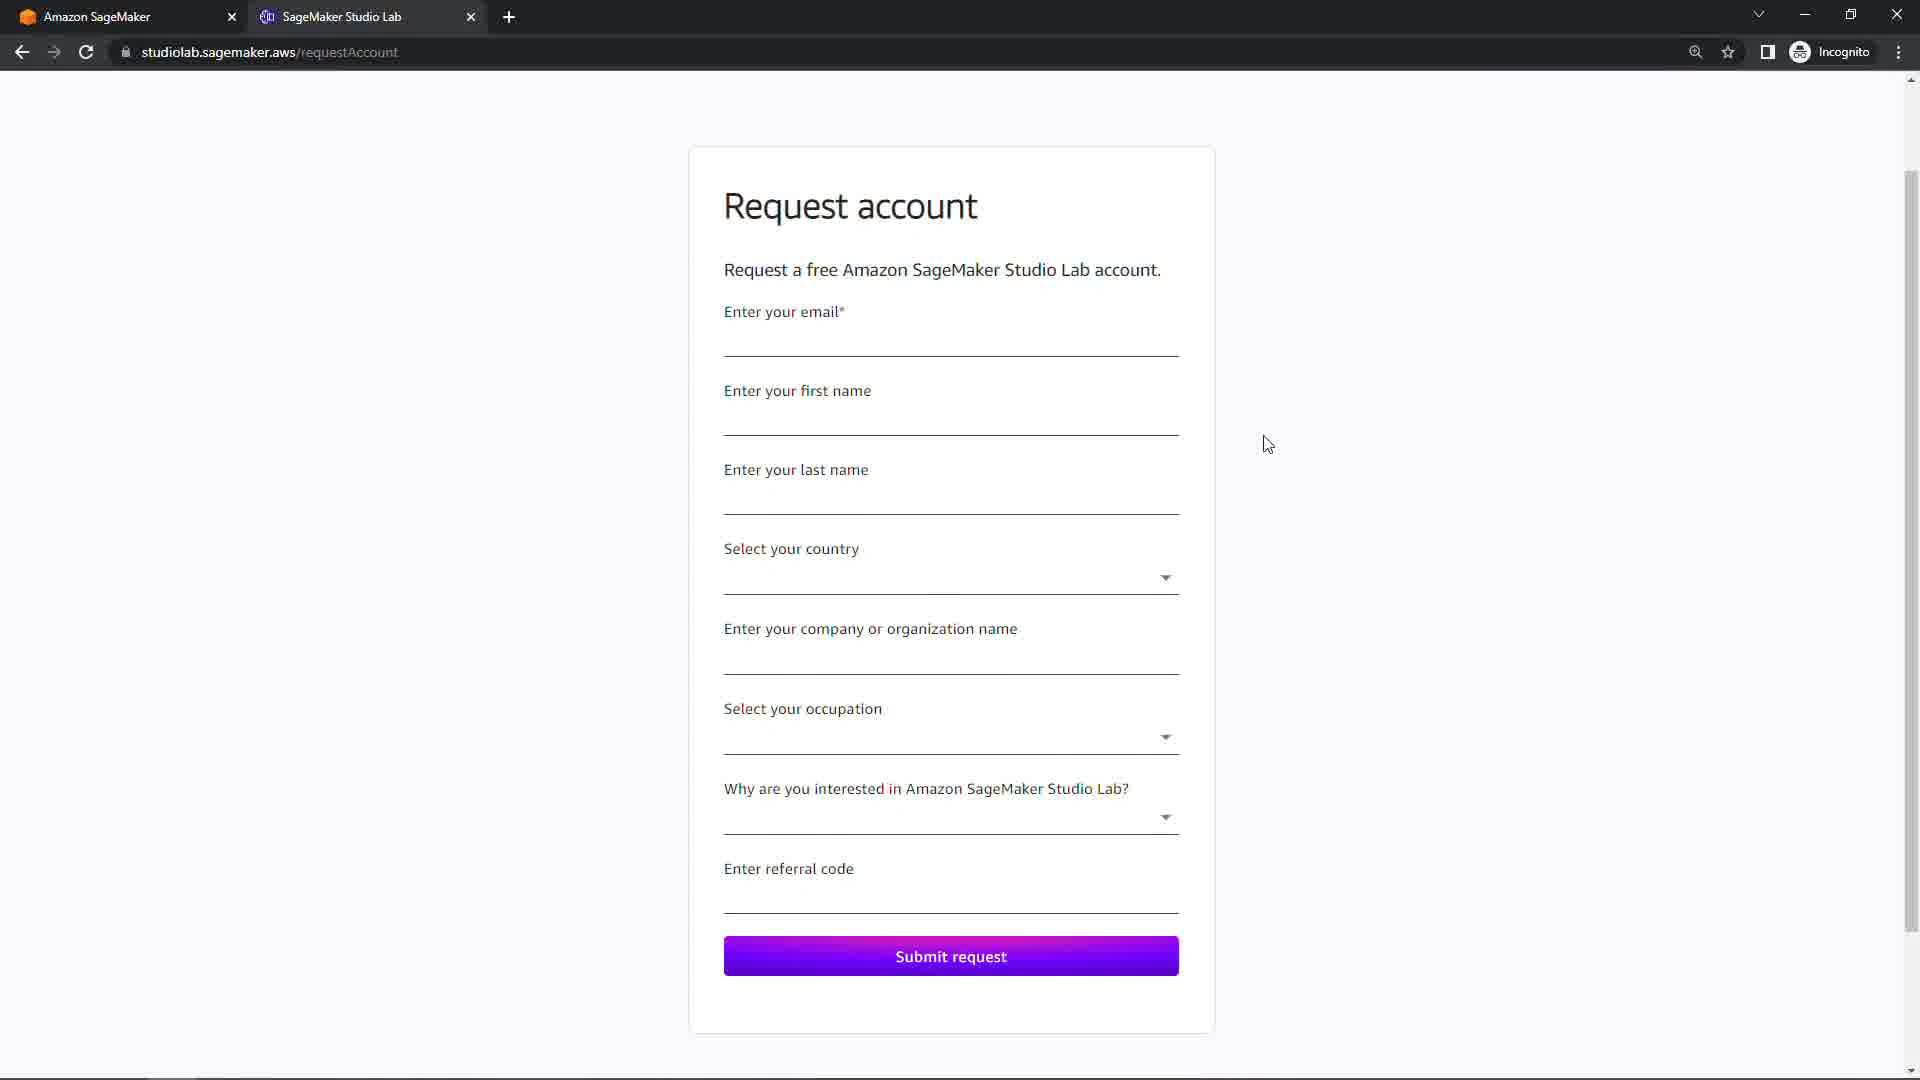The height and width of the screenshot is (1080, 1920).
Task: Open the Incognito profile indicator
Action: tap(1830, 52)
